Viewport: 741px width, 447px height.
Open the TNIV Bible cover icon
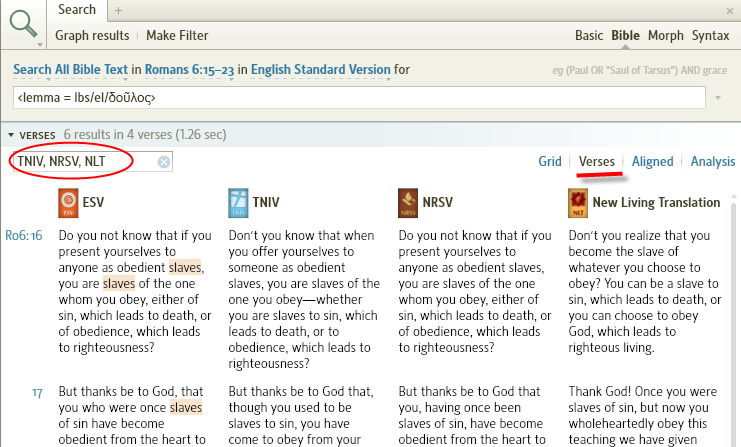[x=238, y=203]
